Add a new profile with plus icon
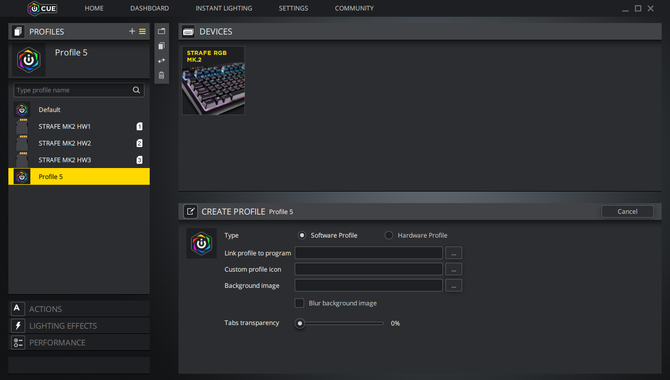 132,31
